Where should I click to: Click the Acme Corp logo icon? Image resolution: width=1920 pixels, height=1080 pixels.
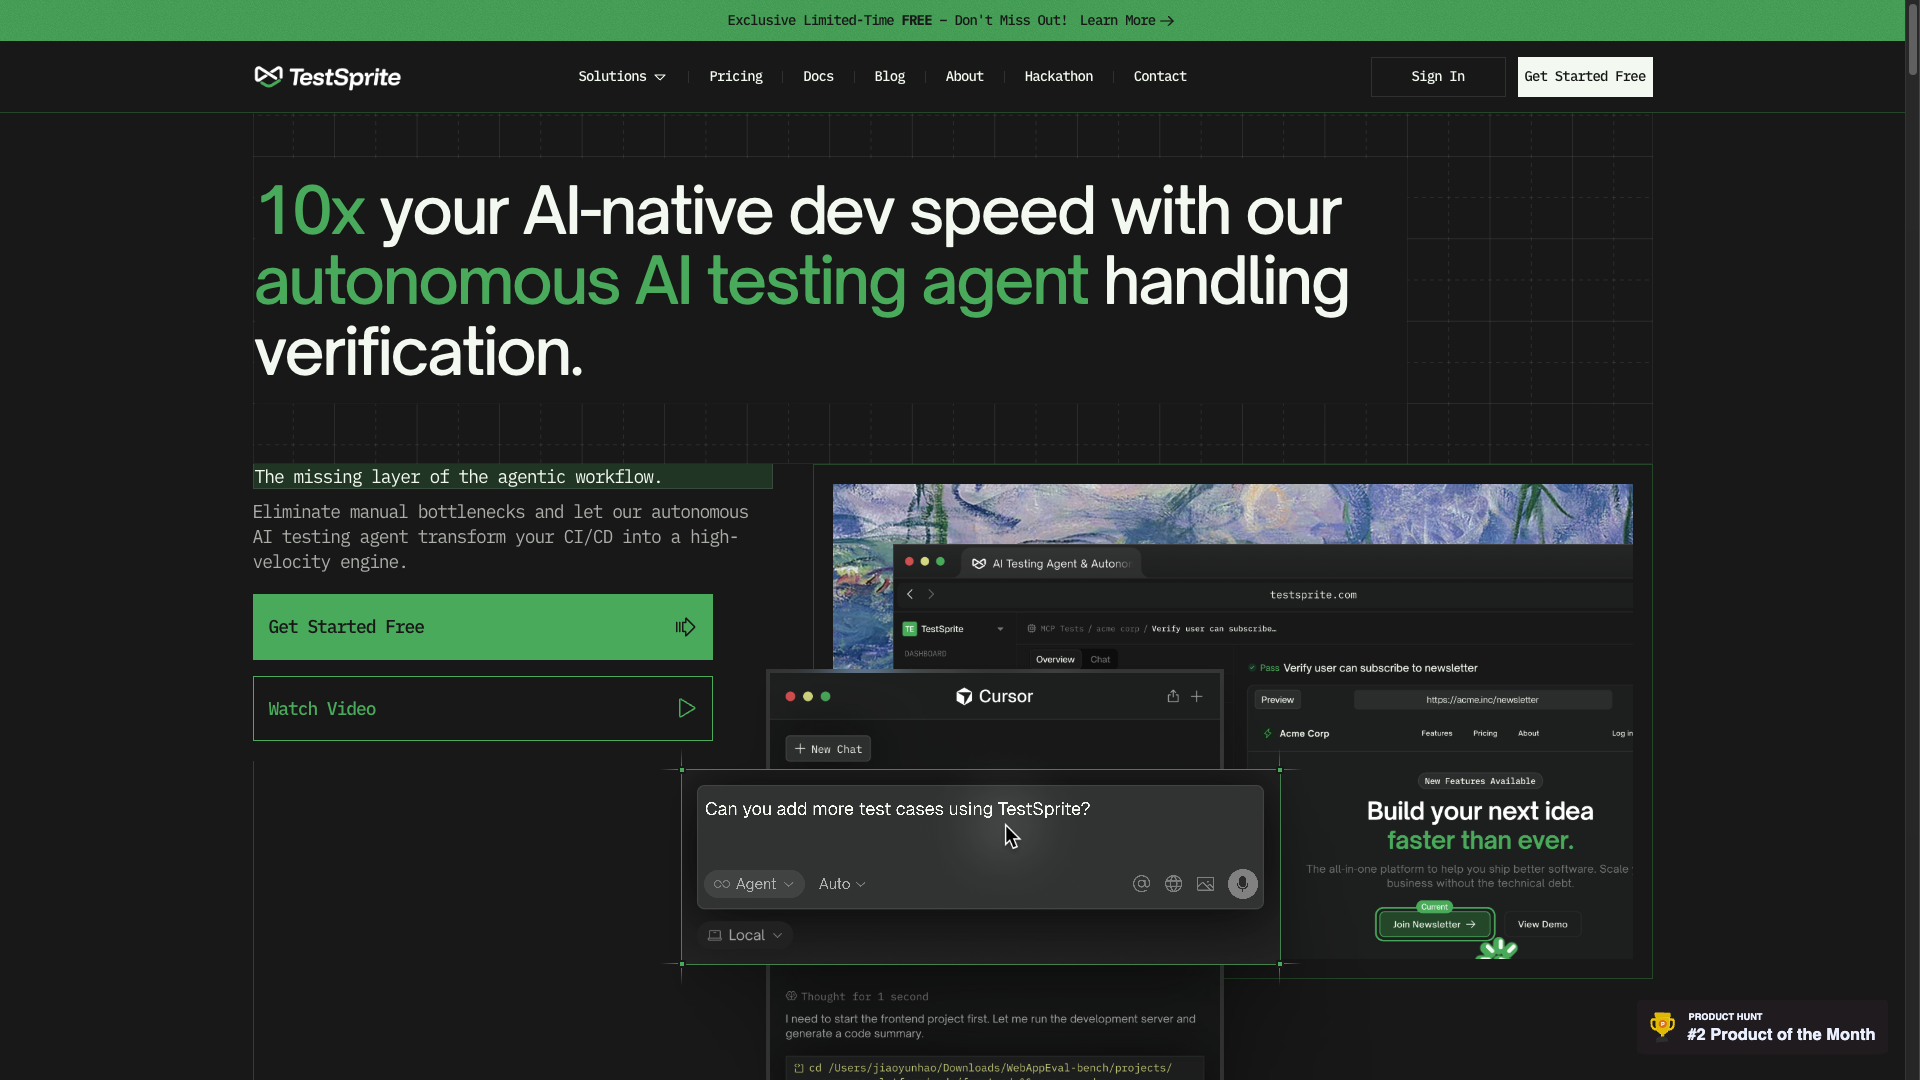pos(1268,734)
